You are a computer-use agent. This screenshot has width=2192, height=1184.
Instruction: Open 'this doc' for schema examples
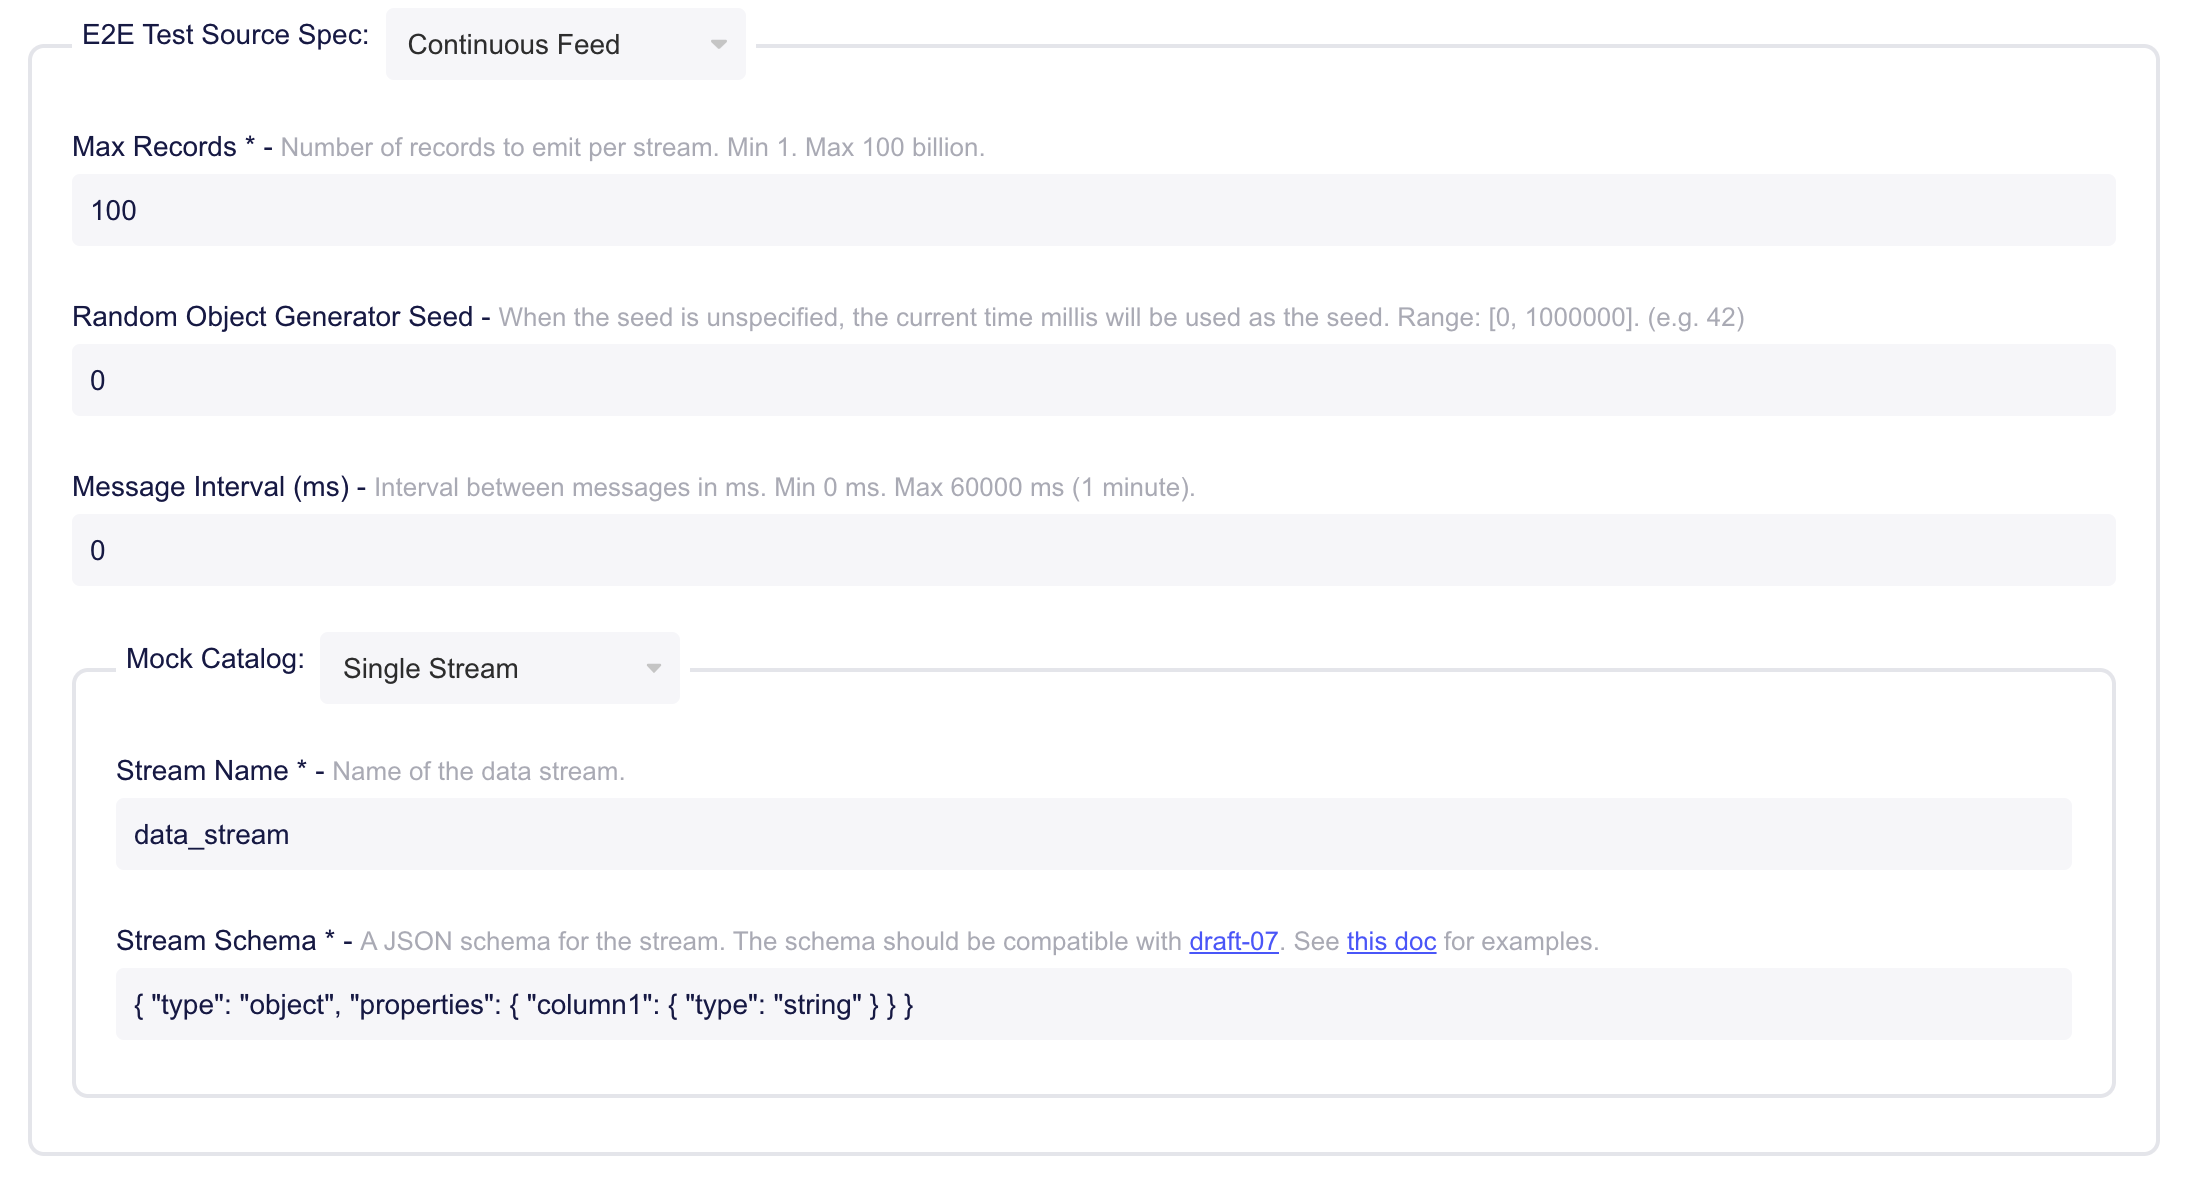[1390, 941]
